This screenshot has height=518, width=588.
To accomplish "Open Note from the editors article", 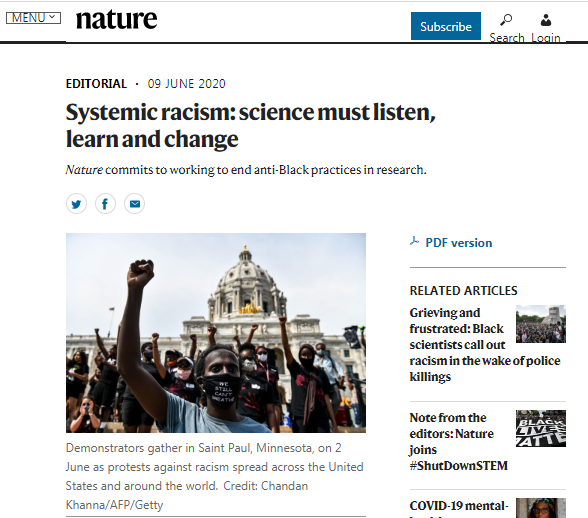I will [x=458, y=441].
